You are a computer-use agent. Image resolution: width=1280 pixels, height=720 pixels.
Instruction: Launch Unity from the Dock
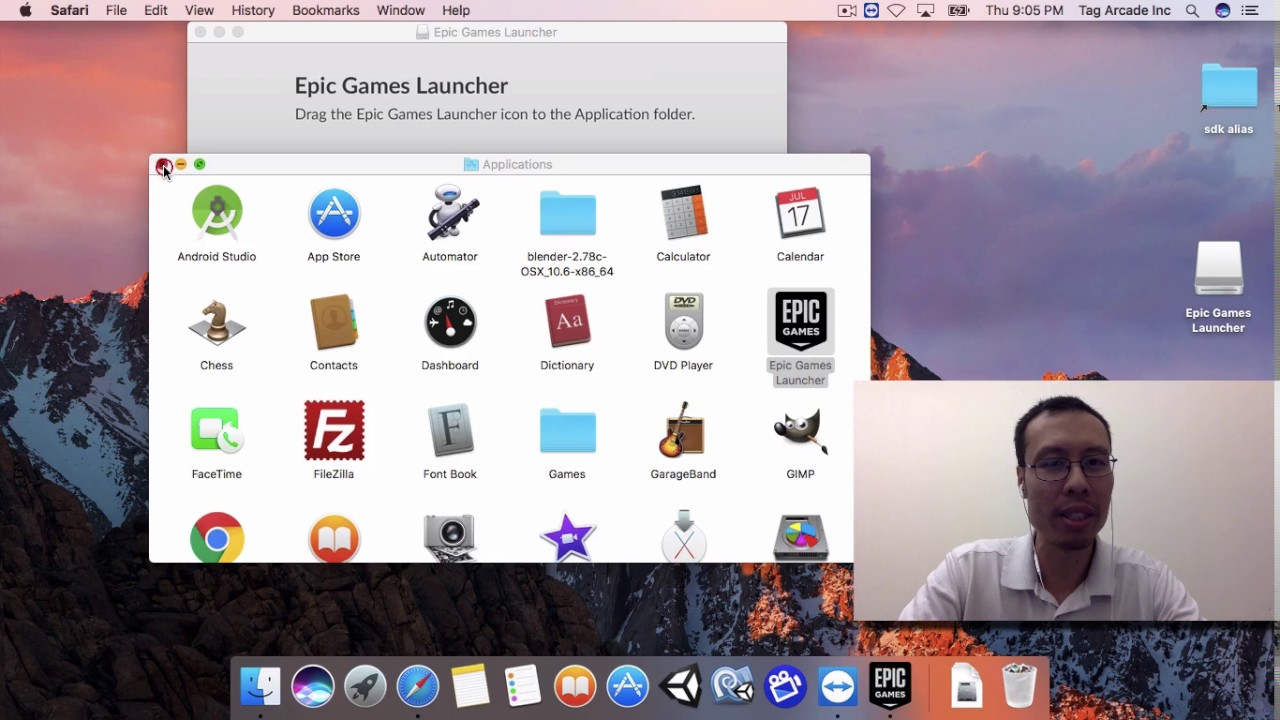(x=680, y=686)
